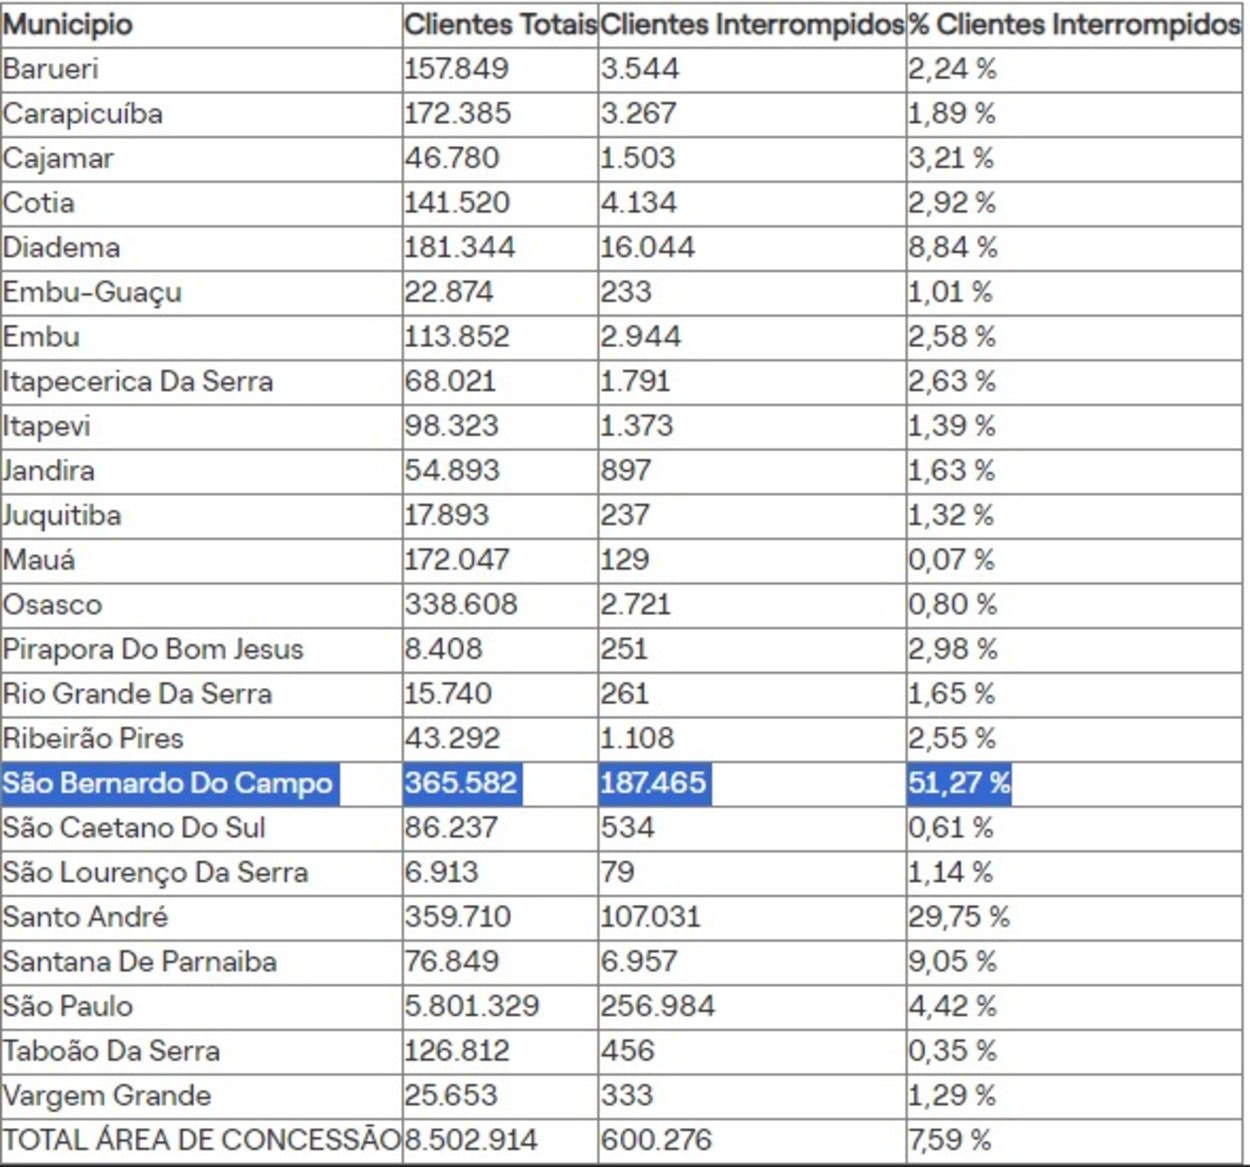Select the highlighted São Bernardo Do Campo cell
1250x1167 pixels.
(x=168, y=783)
